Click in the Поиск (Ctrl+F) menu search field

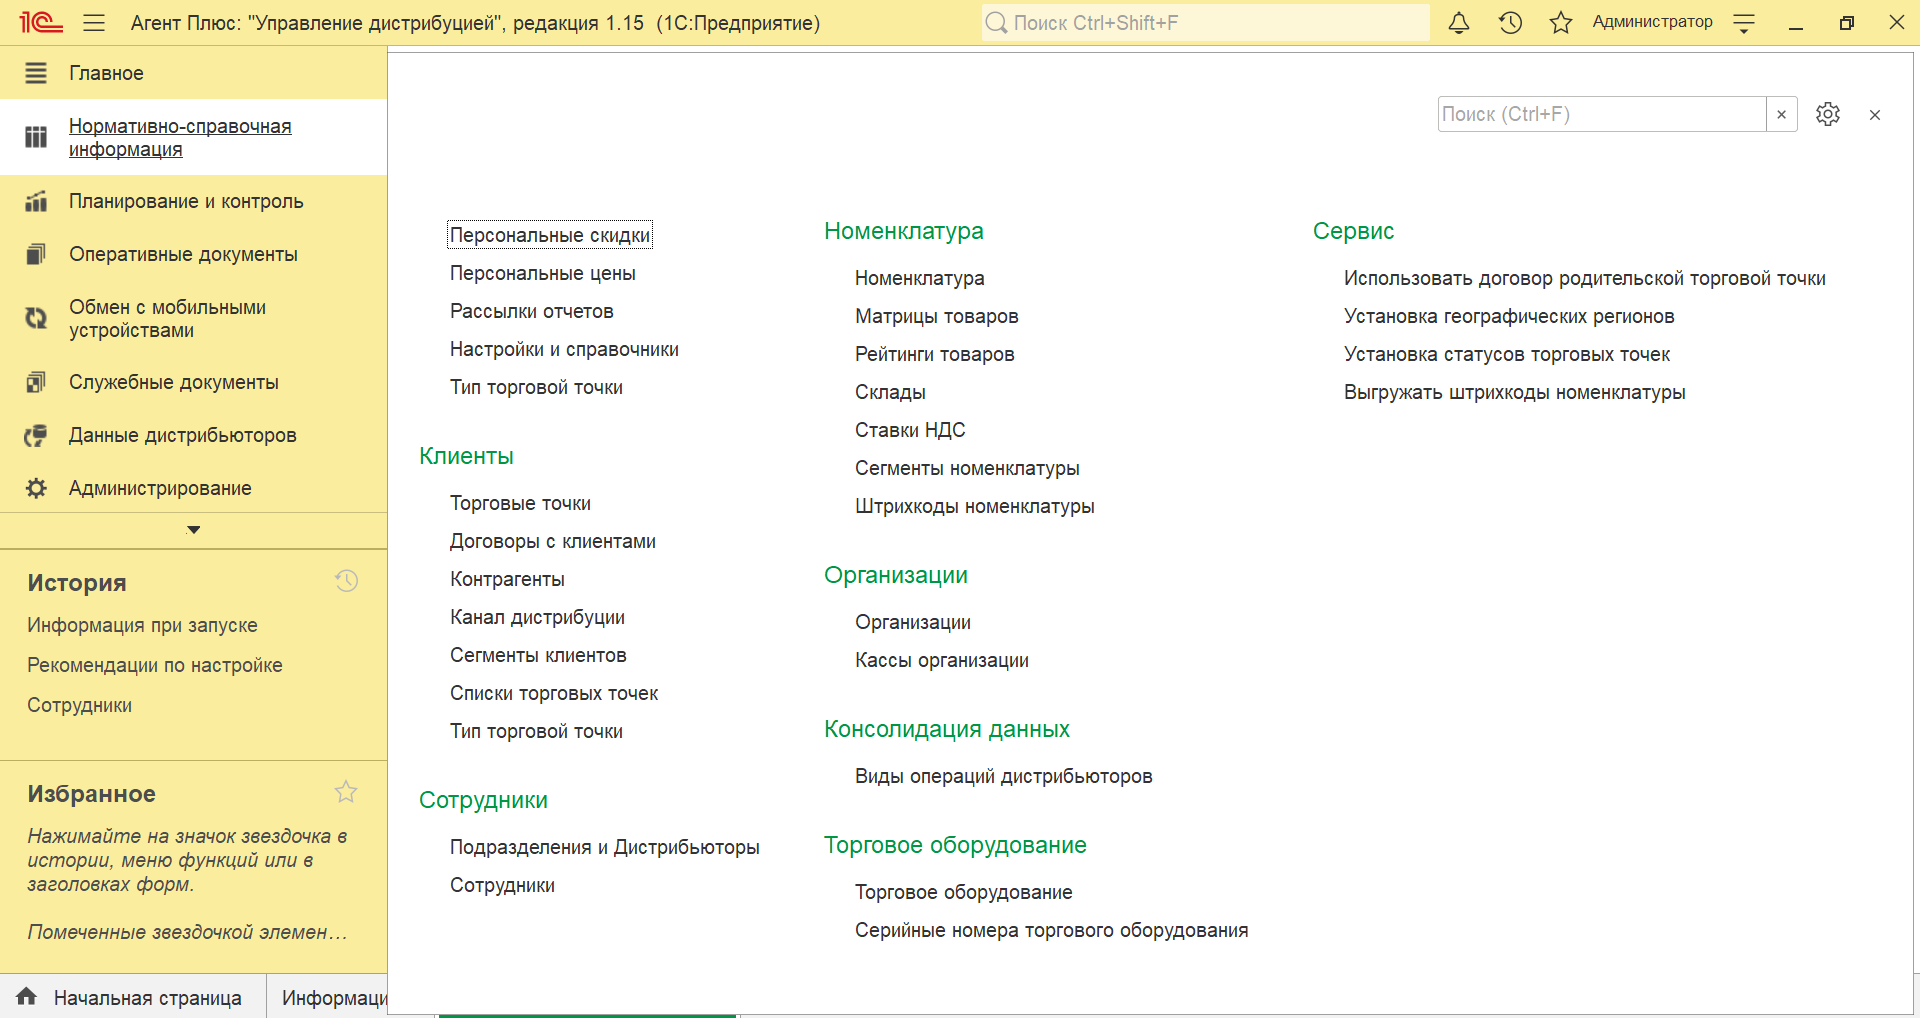pyautogui.click(x=1601, y=114)
